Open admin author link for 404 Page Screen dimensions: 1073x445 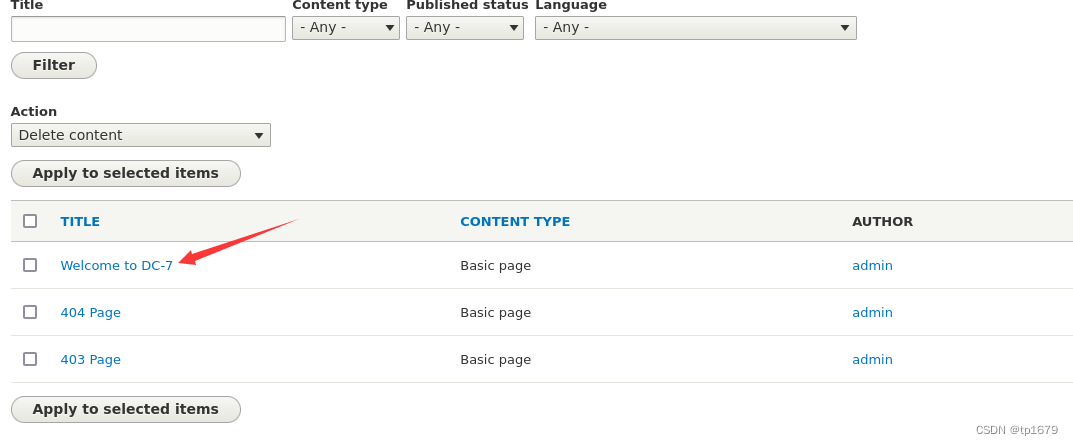(872, 313)
